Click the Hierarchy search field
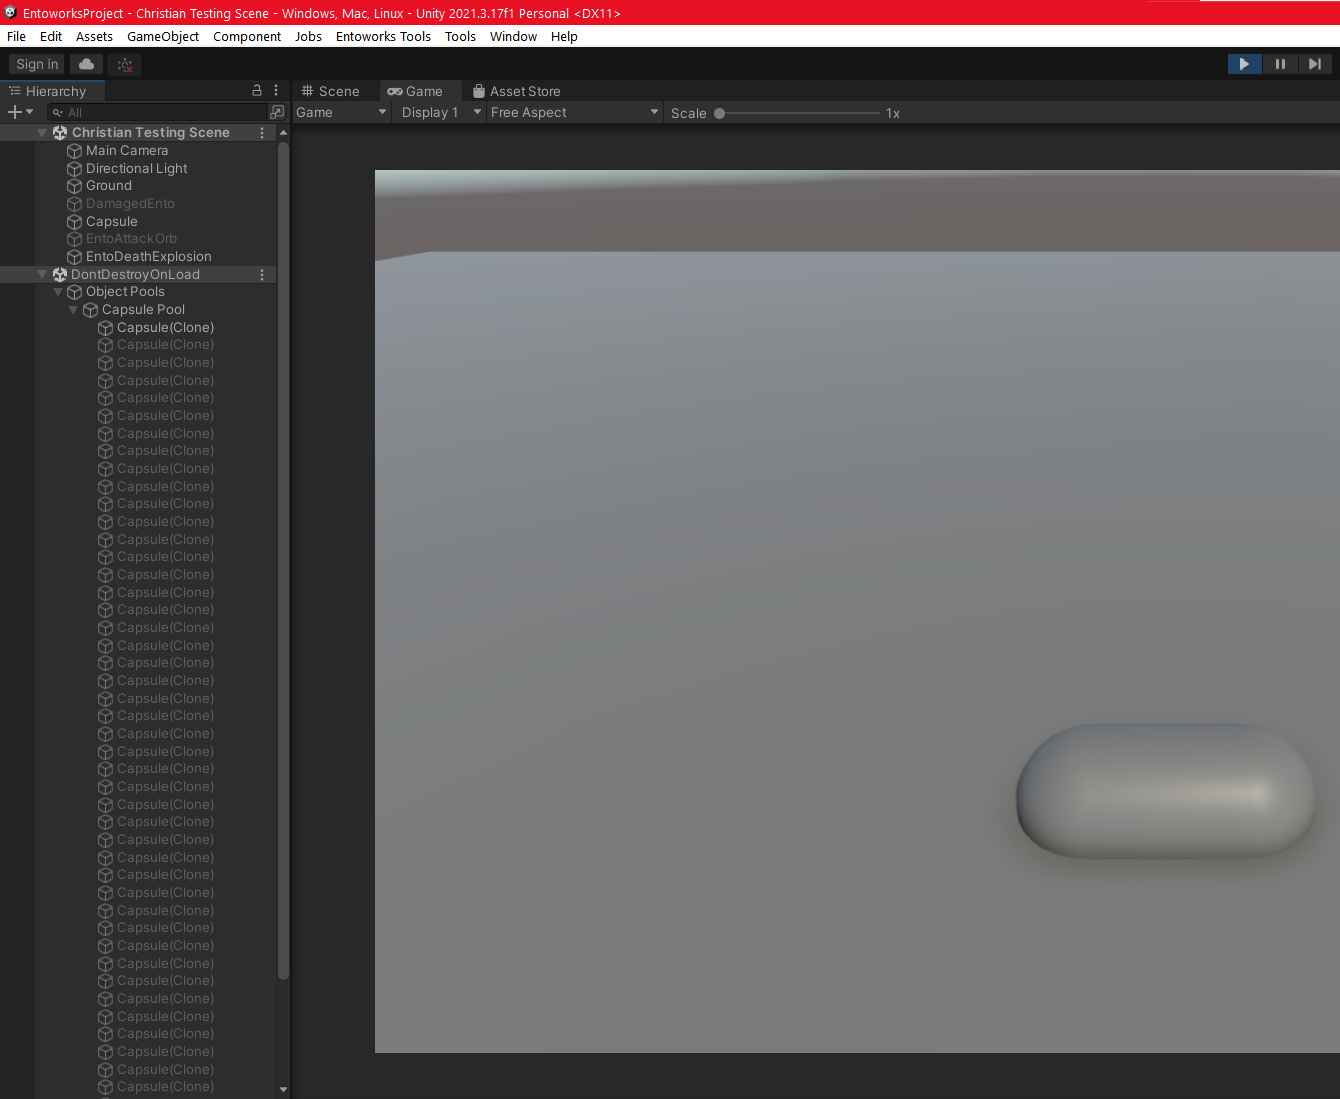Image resolution: width=1340 pixels, height=1099 pixels. tap(158, 112)
